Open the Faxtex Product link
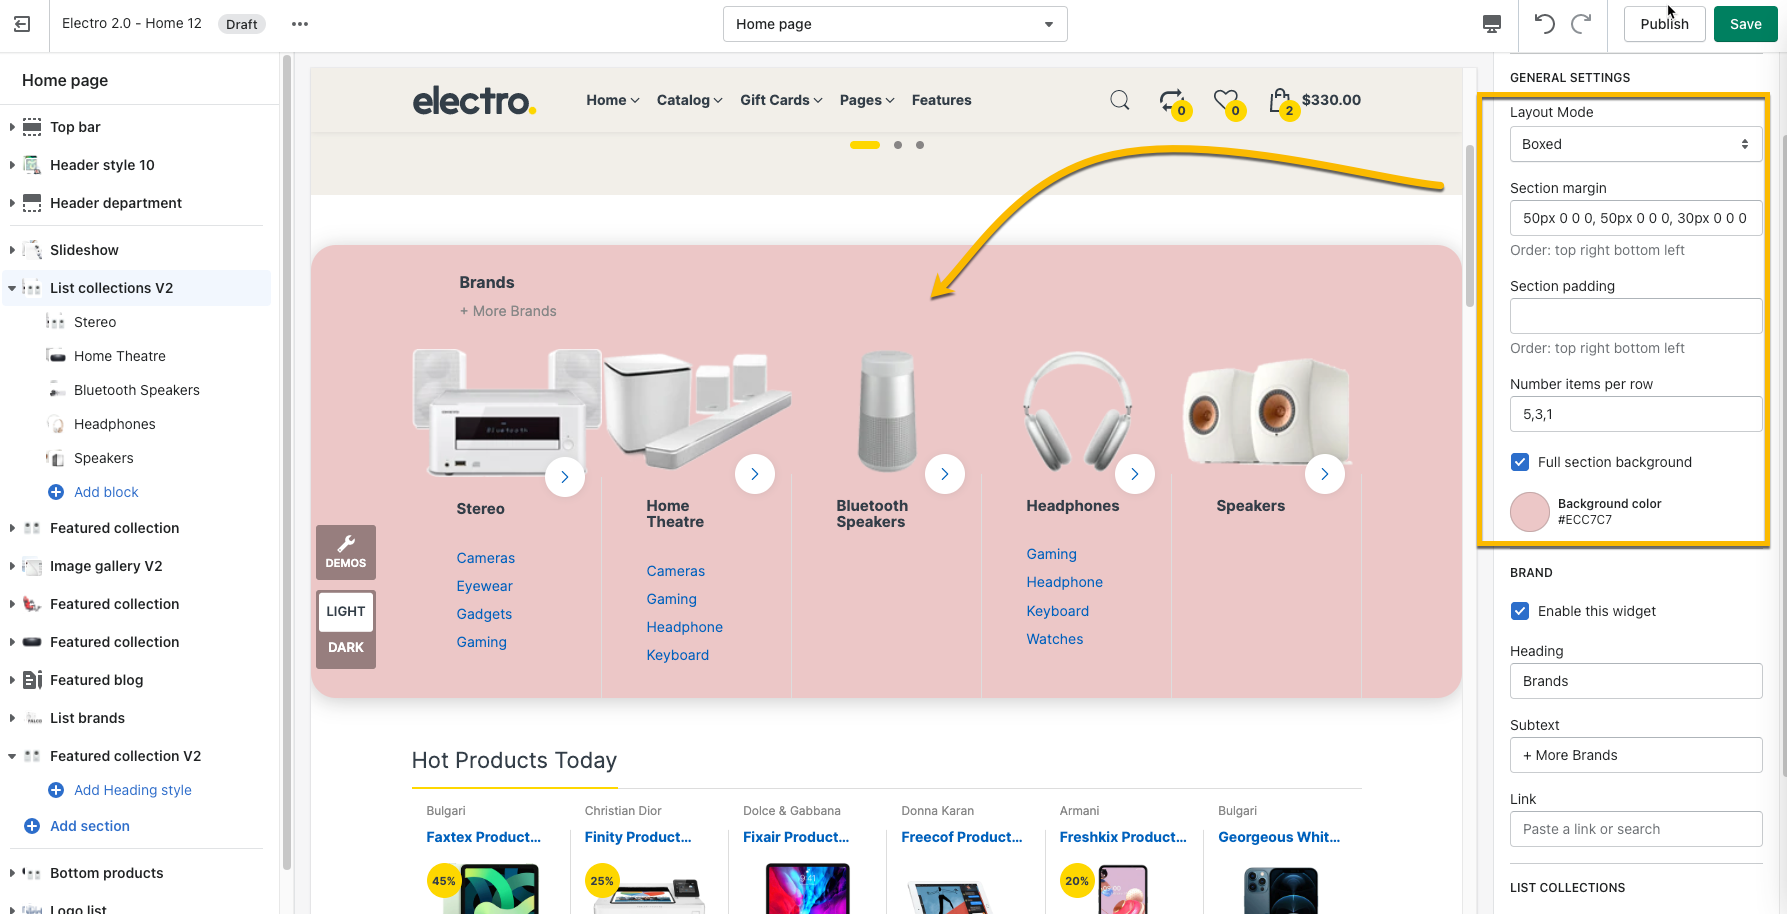 coord(483,837)
